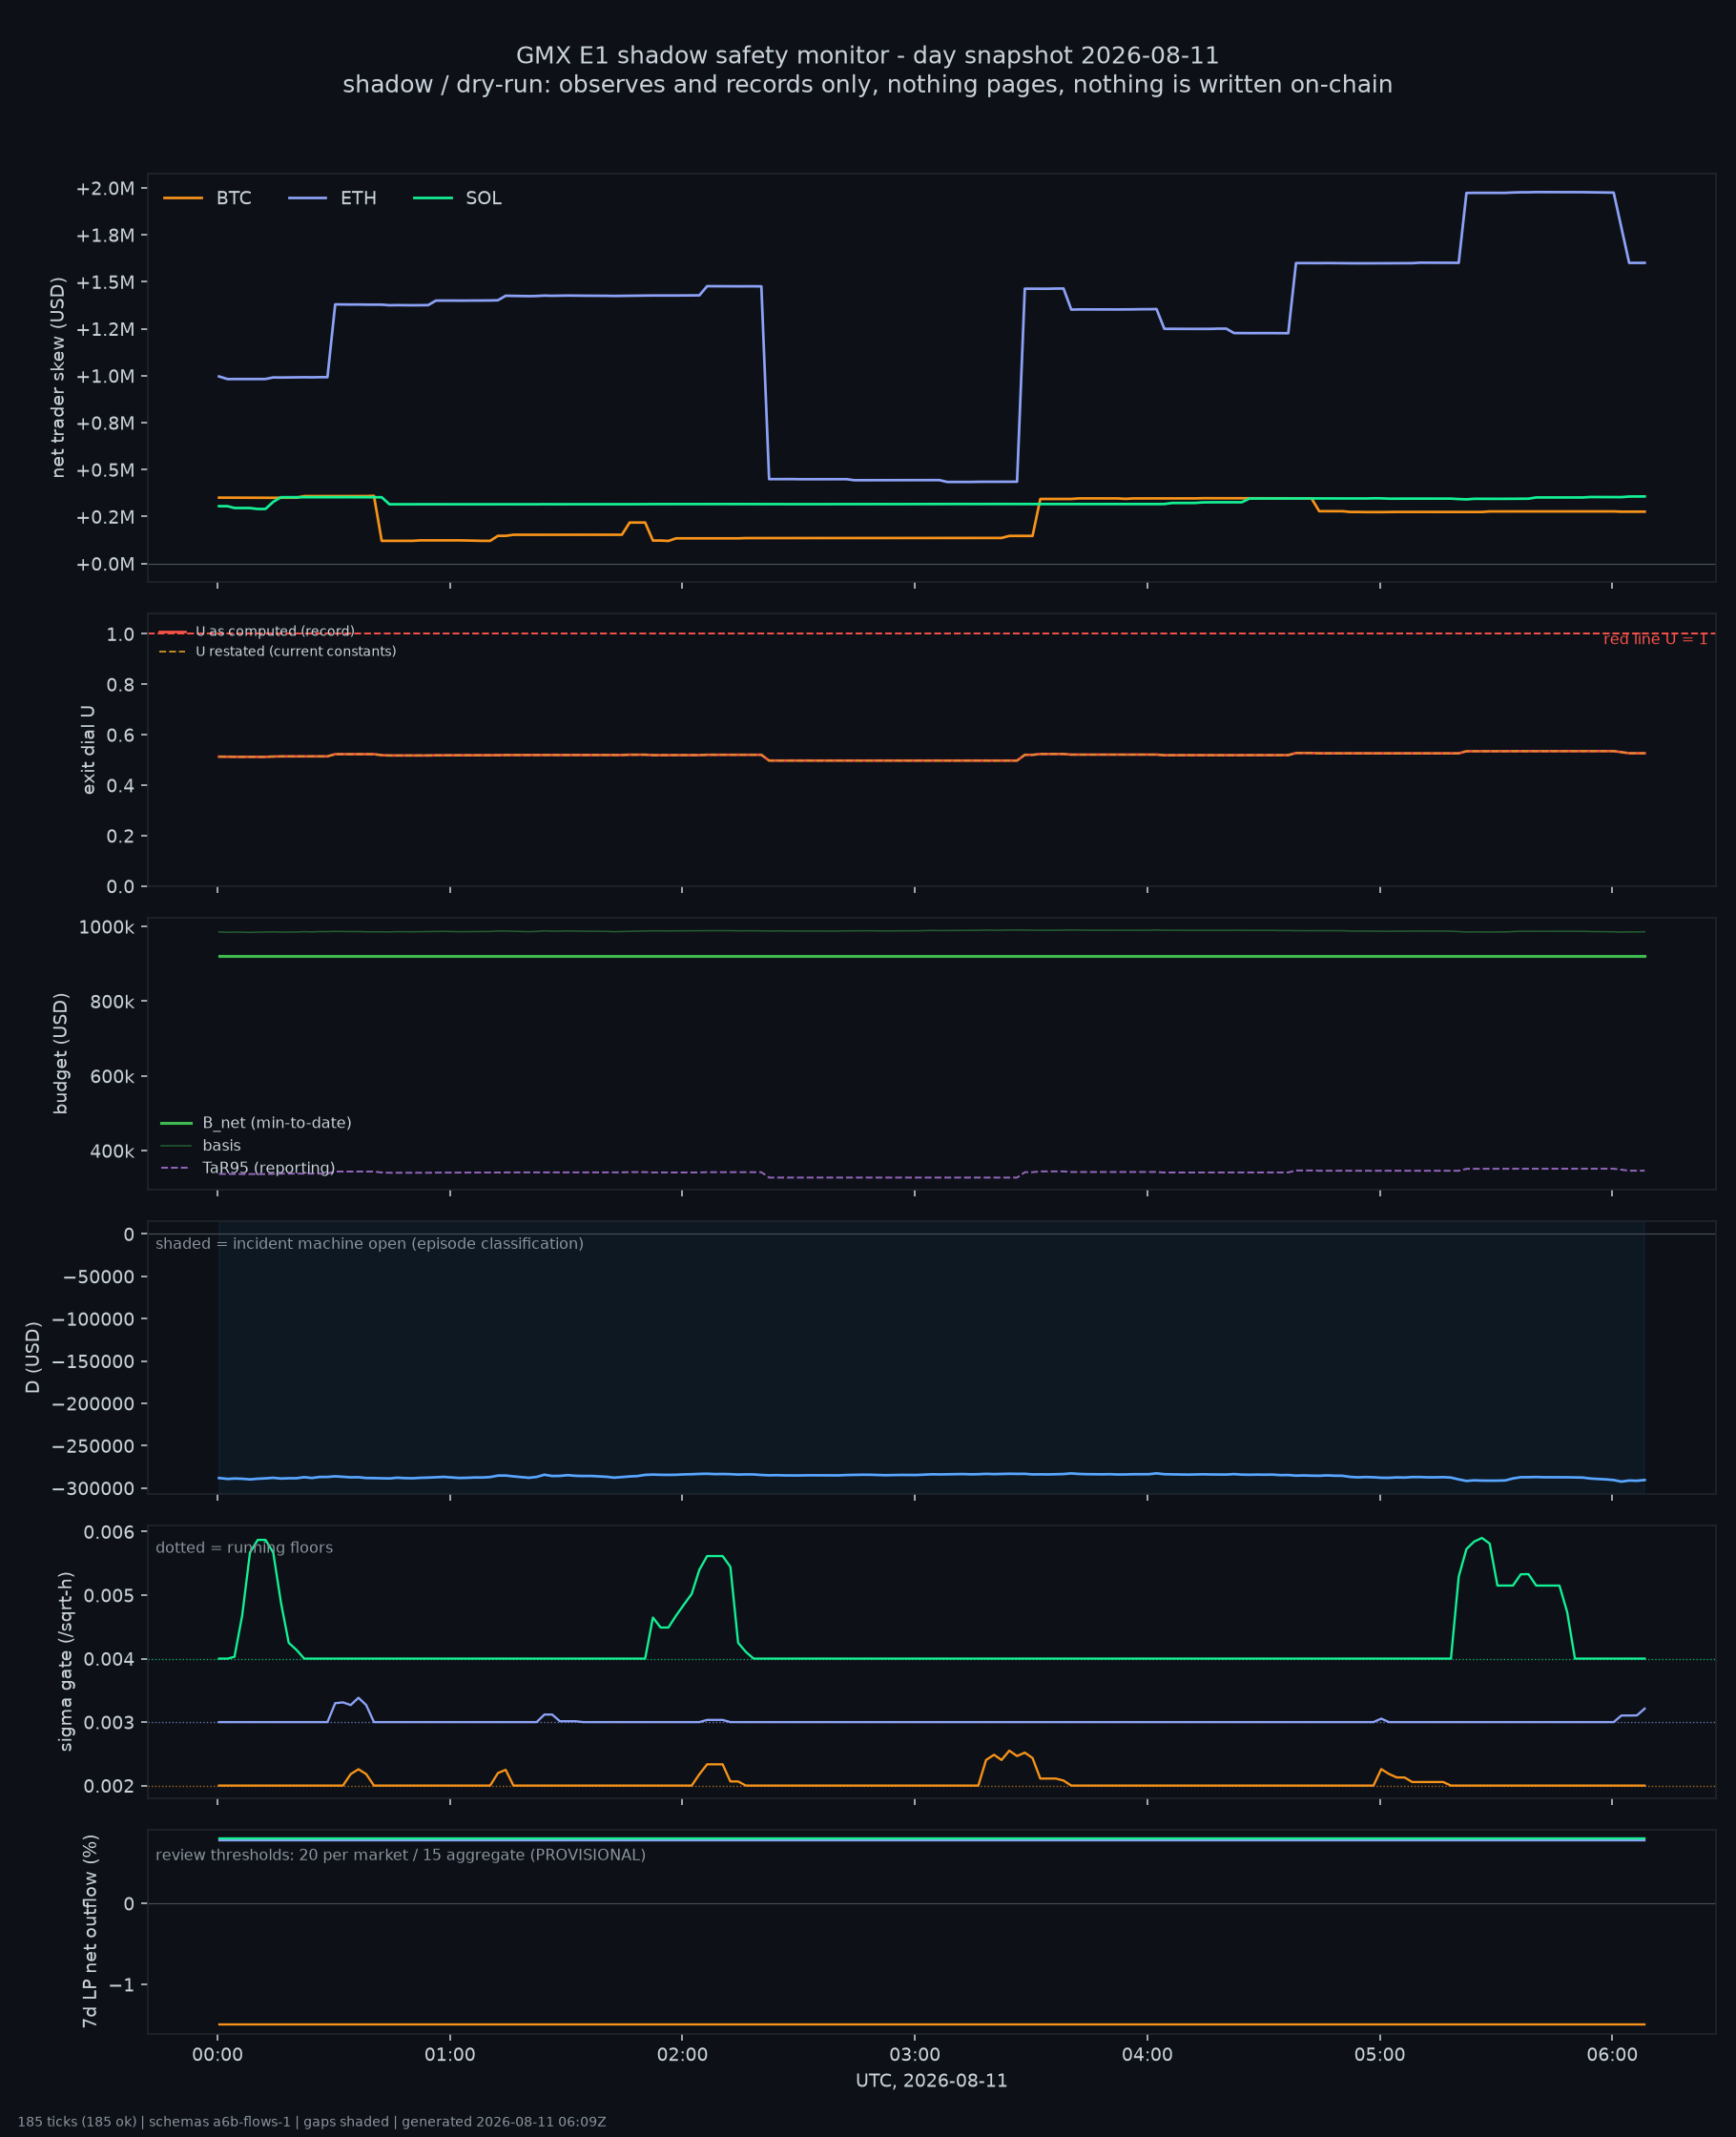Viewport: 1736px width, 2137px height.
Task: Click the 'shadow / dry-run' subtitle line
Action: (868, 85)
